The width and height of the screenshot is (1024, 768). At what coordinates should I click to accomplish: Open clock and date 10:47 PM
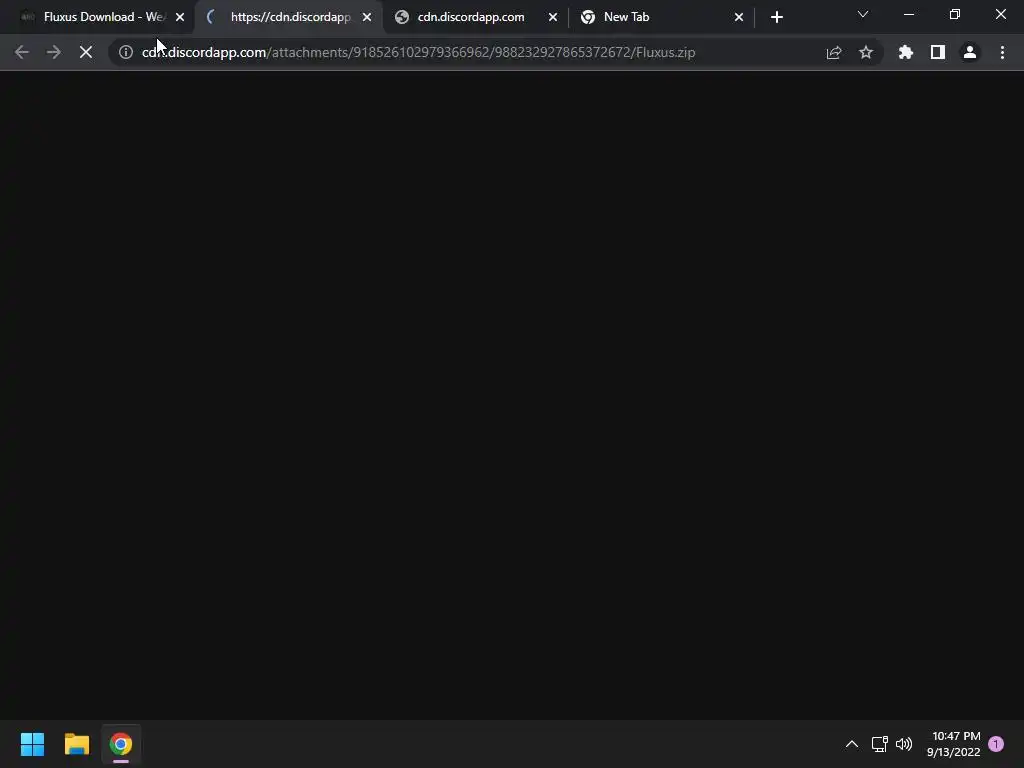(953, 744)
